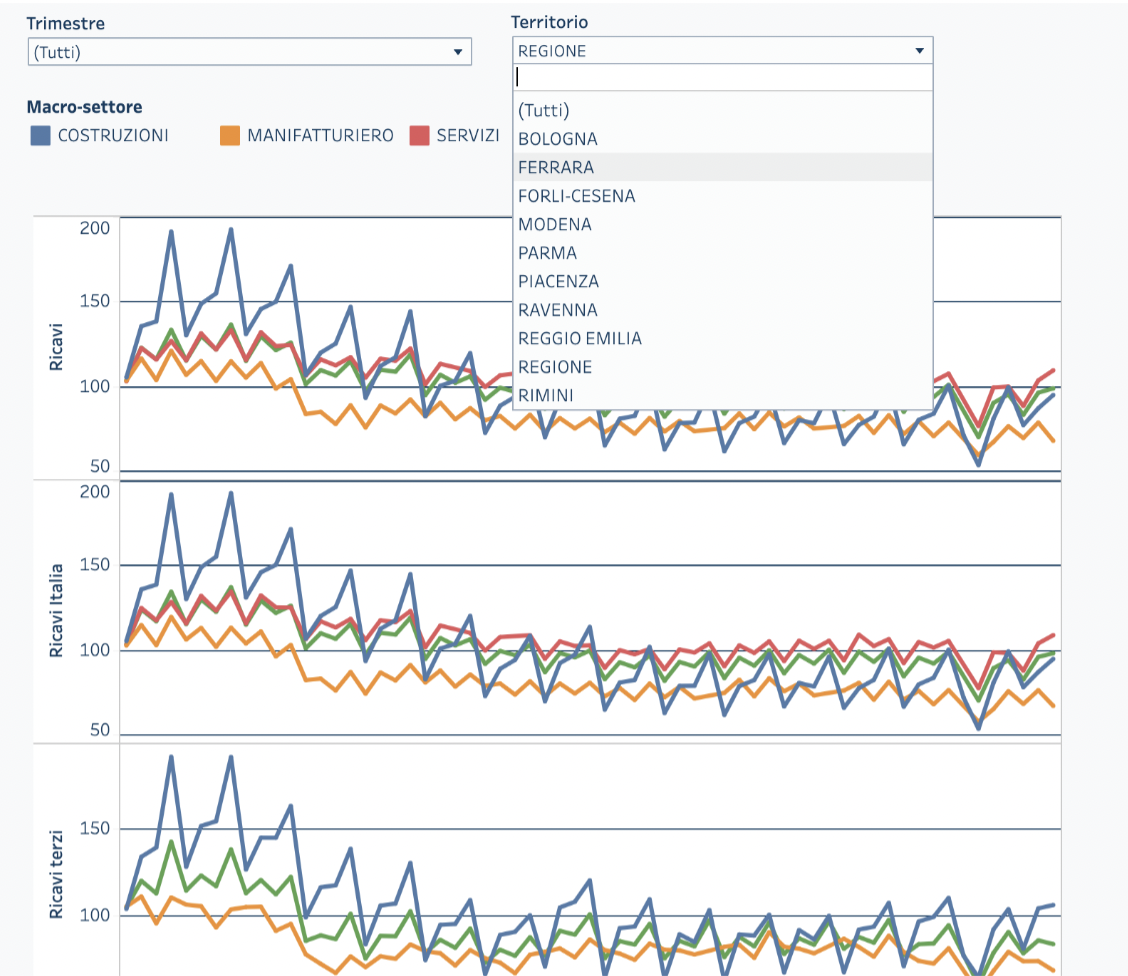
Task: Open the Trimestre dropdown
Action: pos(250,52)
